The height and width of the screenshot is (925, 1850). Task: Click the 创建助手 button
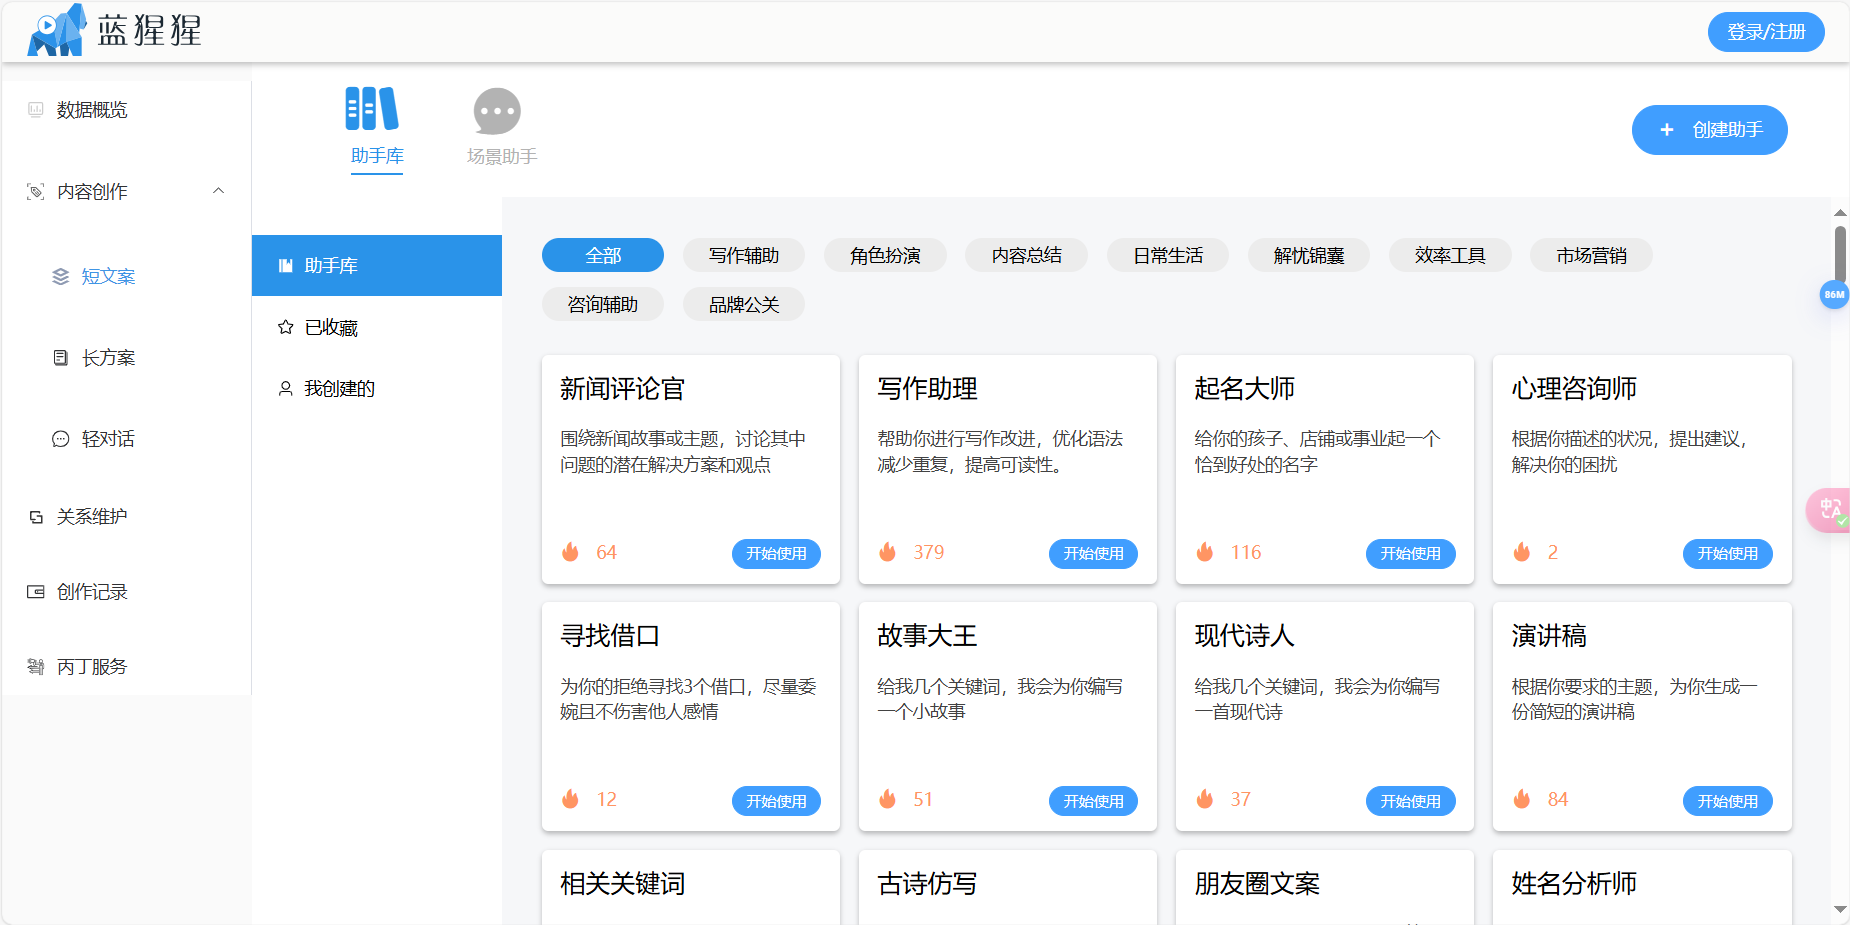[1709, 130]
